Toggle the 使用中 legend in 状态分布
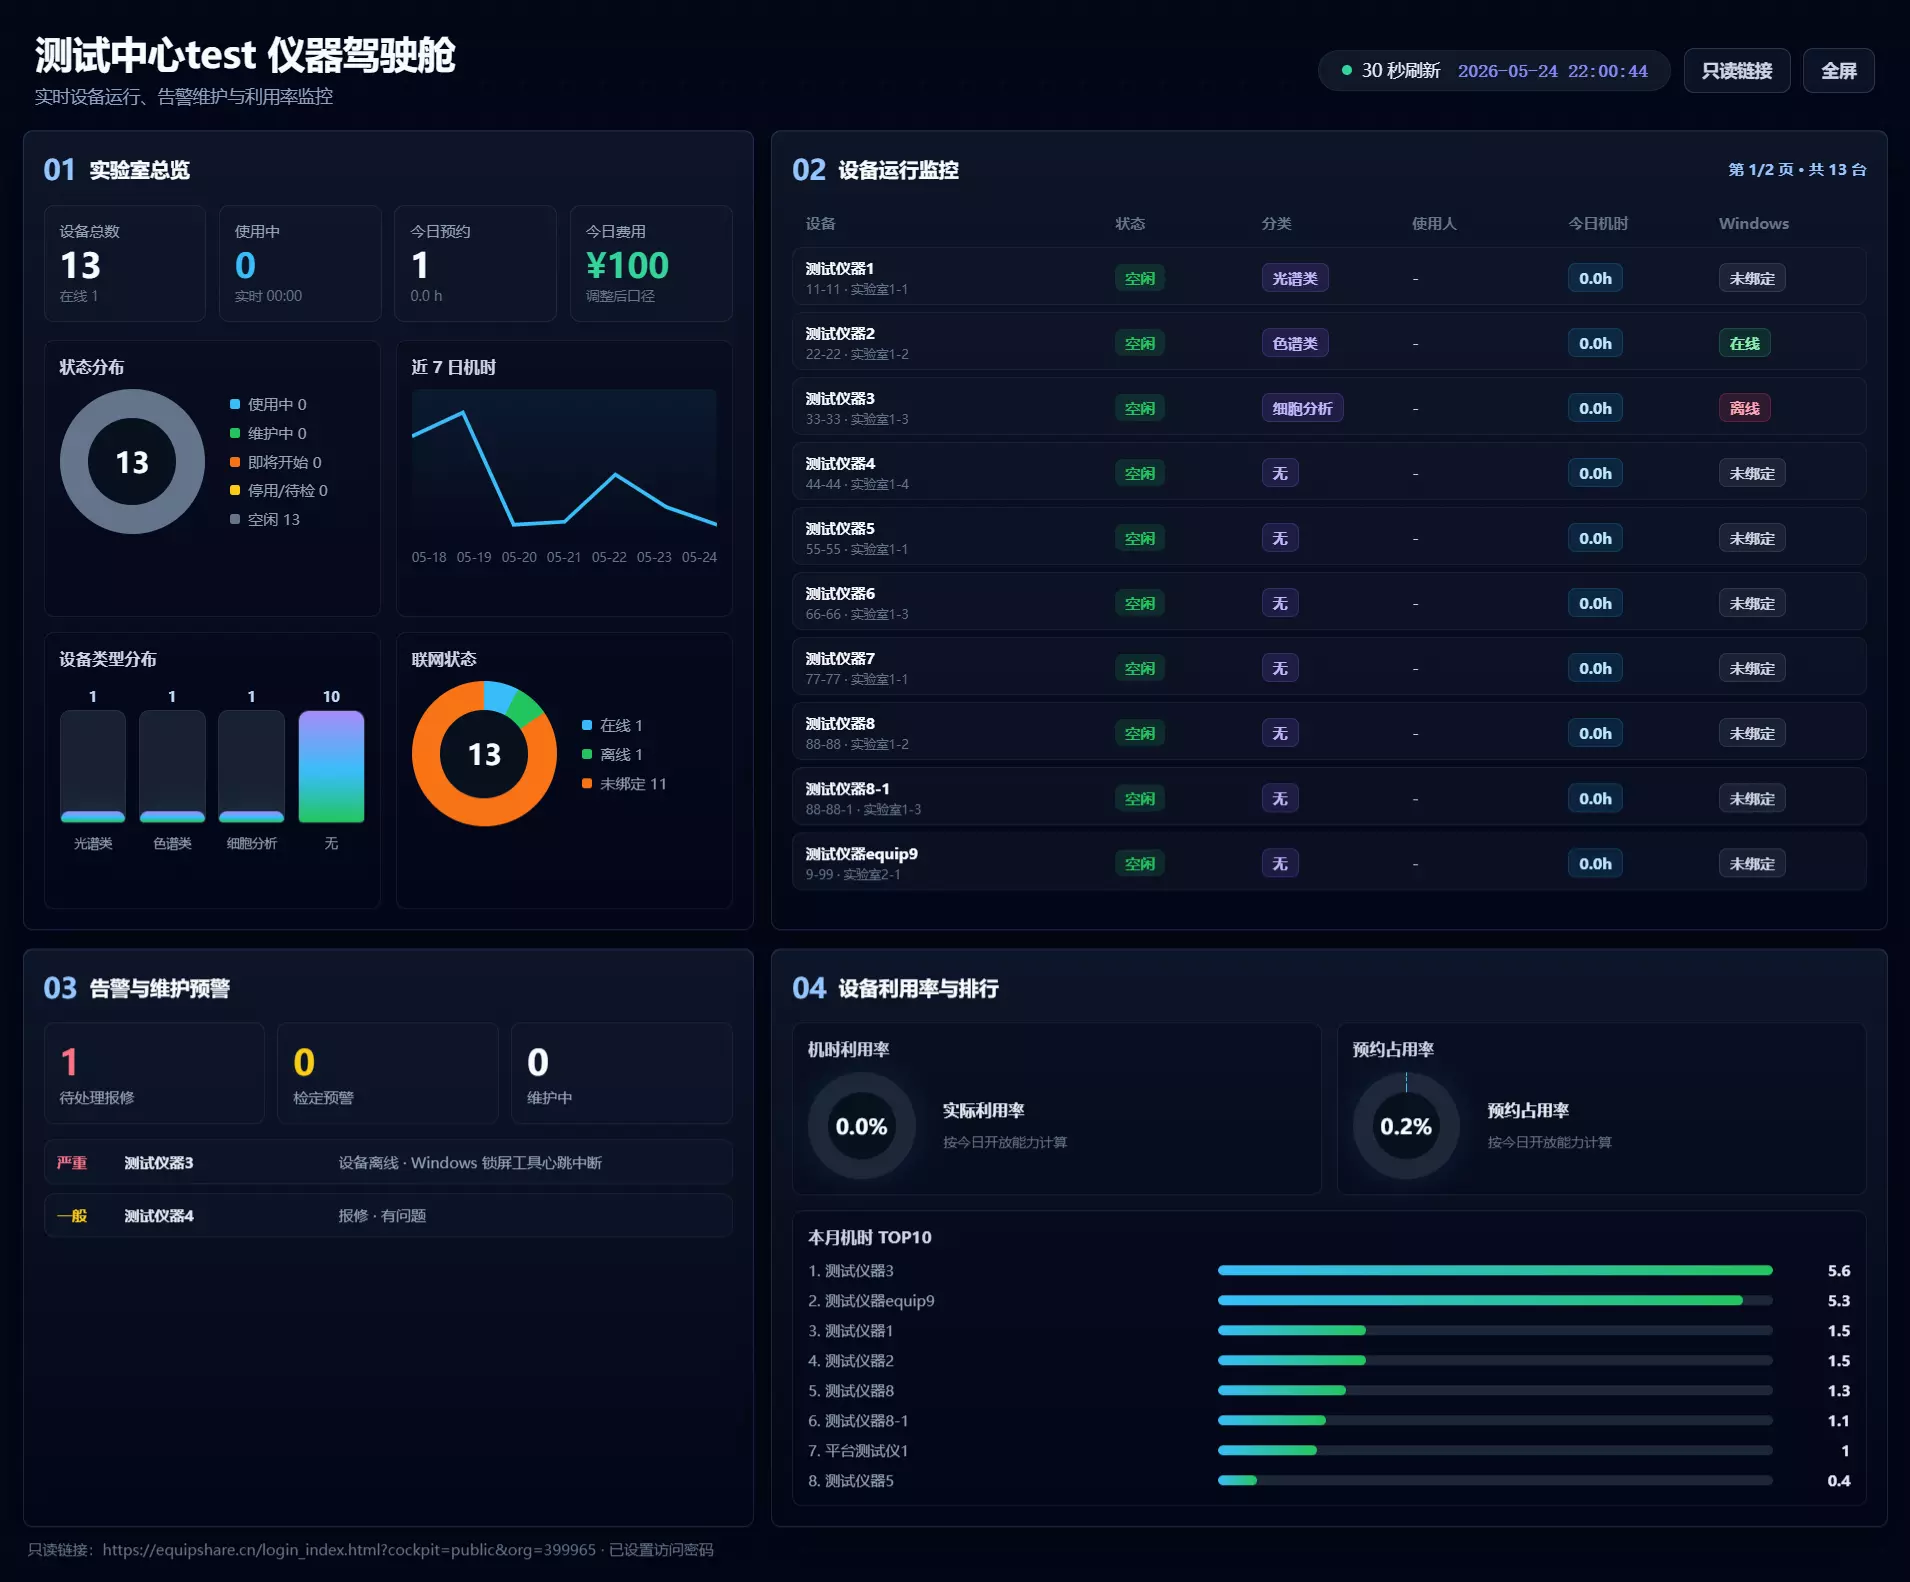This screenshot has height=1582, width=1910. pos(268,404)
